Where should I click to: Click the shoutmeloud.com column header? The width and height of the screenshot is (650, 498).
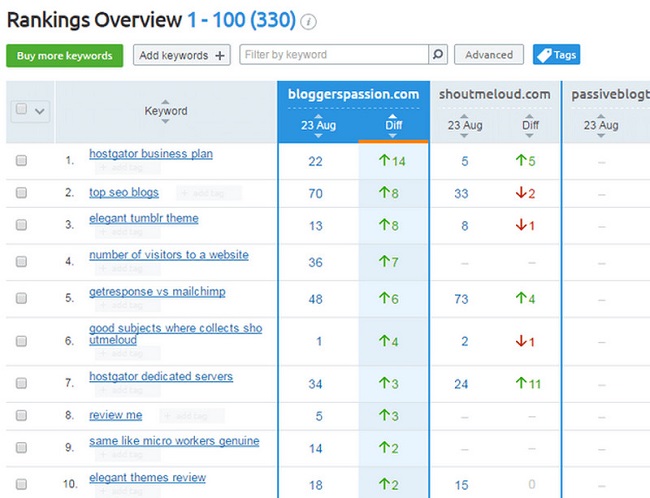click(x=495, y=95)
